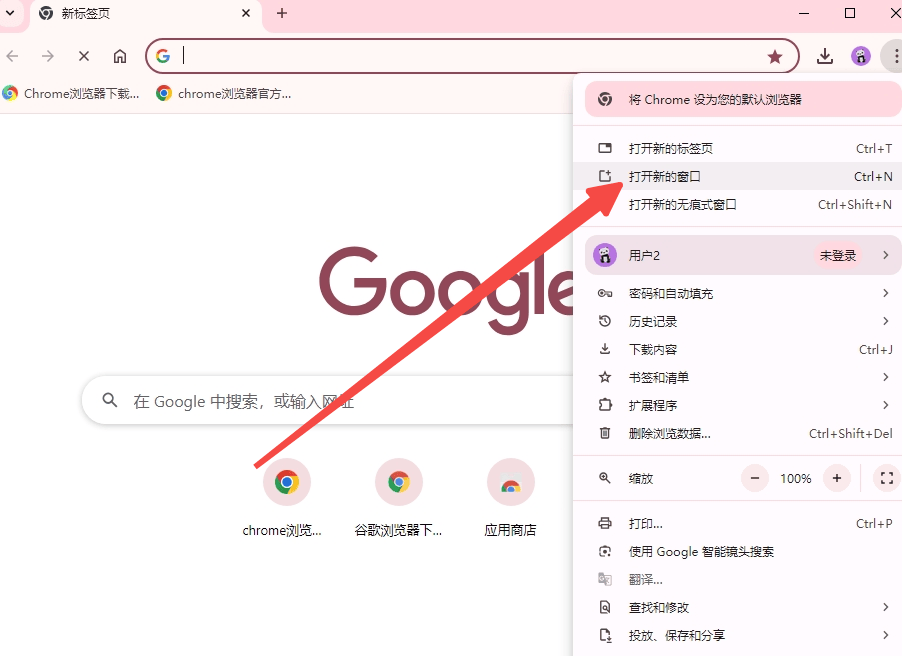
Task: Open 密码和自动填充 submenu
Action: coord(737,293)
